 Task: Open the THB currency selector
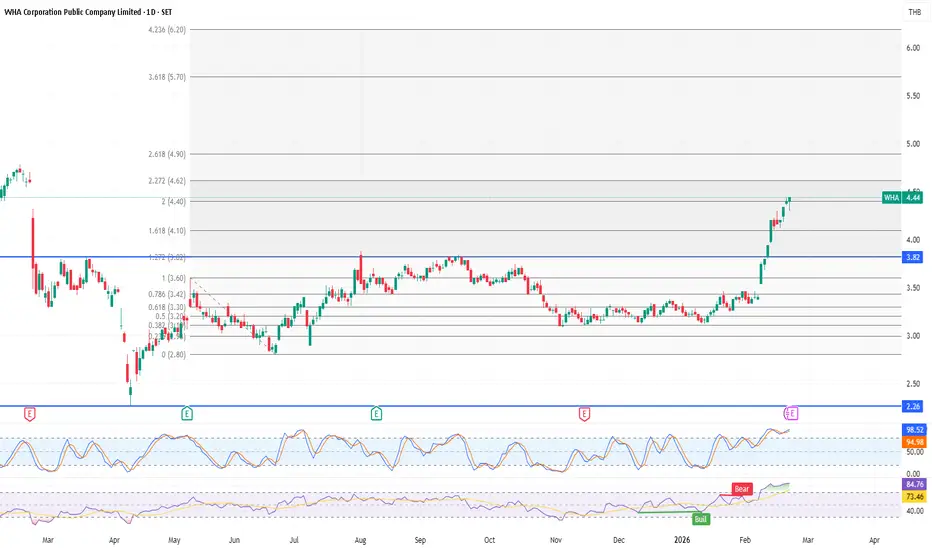[x=914, y=12]
